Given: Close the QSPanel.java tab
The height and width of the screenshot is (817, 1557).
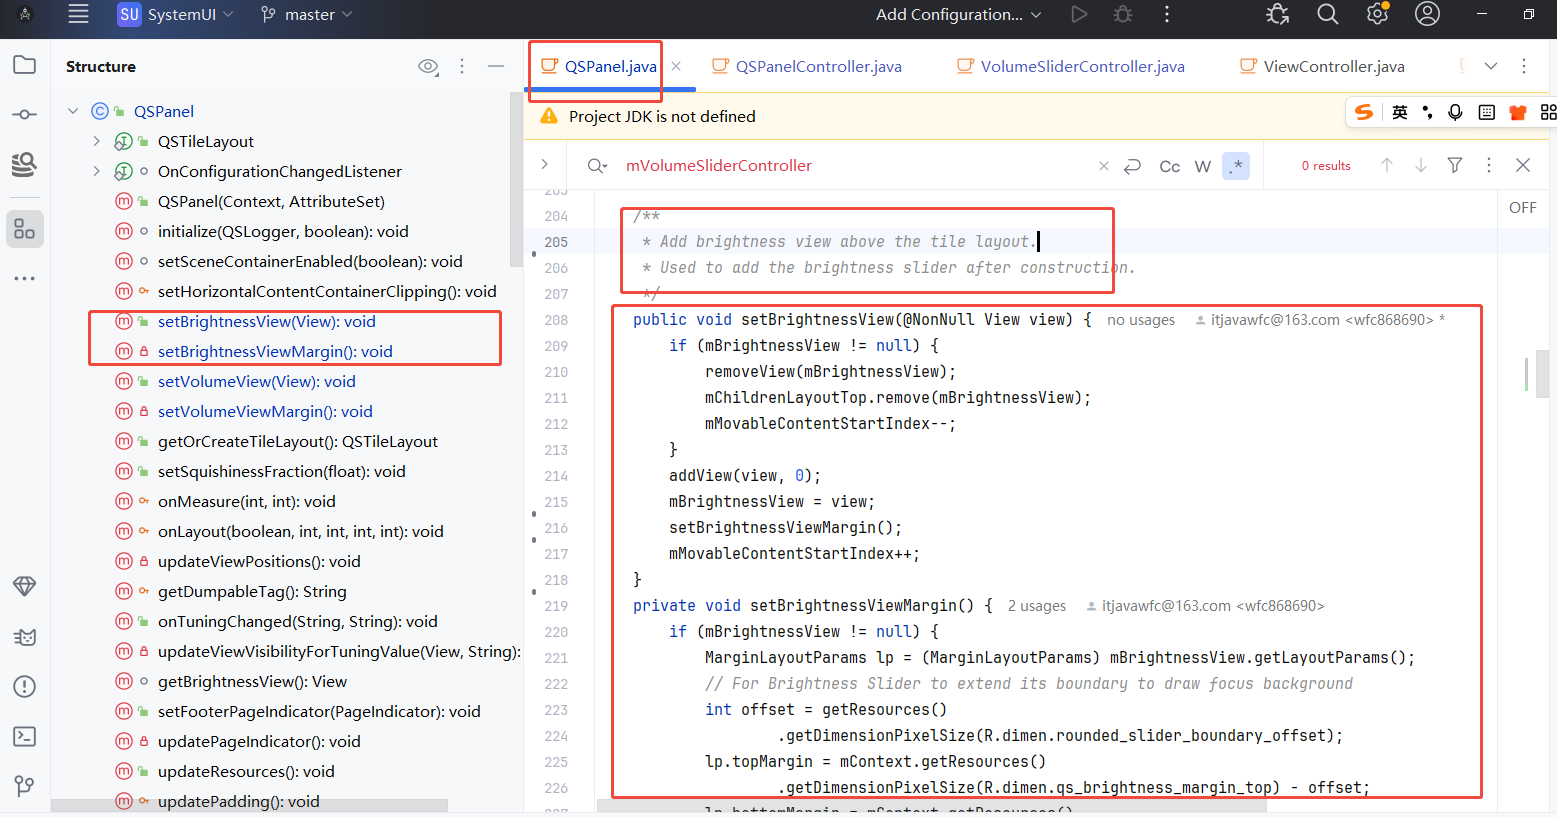Looking at the screenshot, I should pos(676,66).
